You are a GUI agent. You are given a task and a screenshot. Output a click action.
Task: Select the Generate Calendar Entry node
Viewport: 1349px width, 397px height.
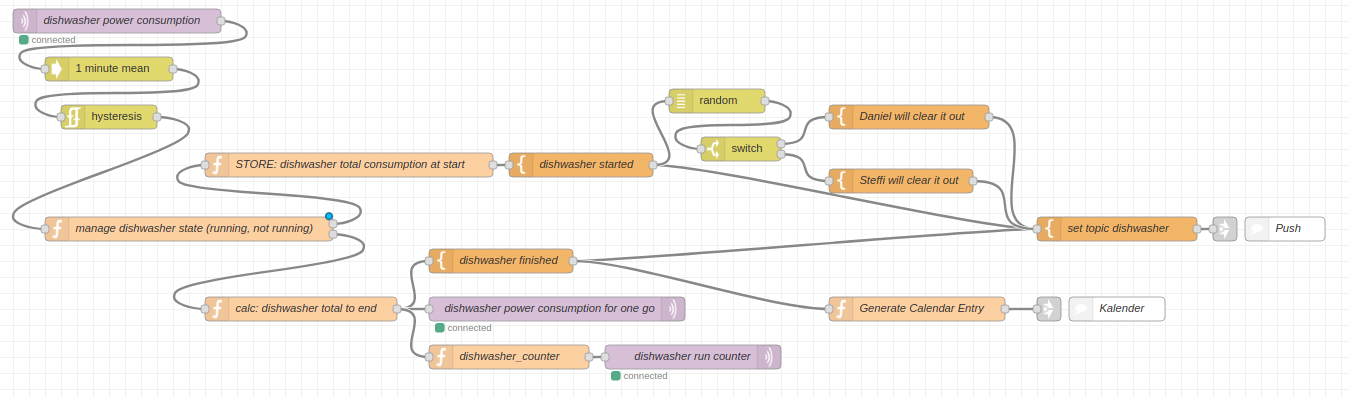(x=917, y=309)
